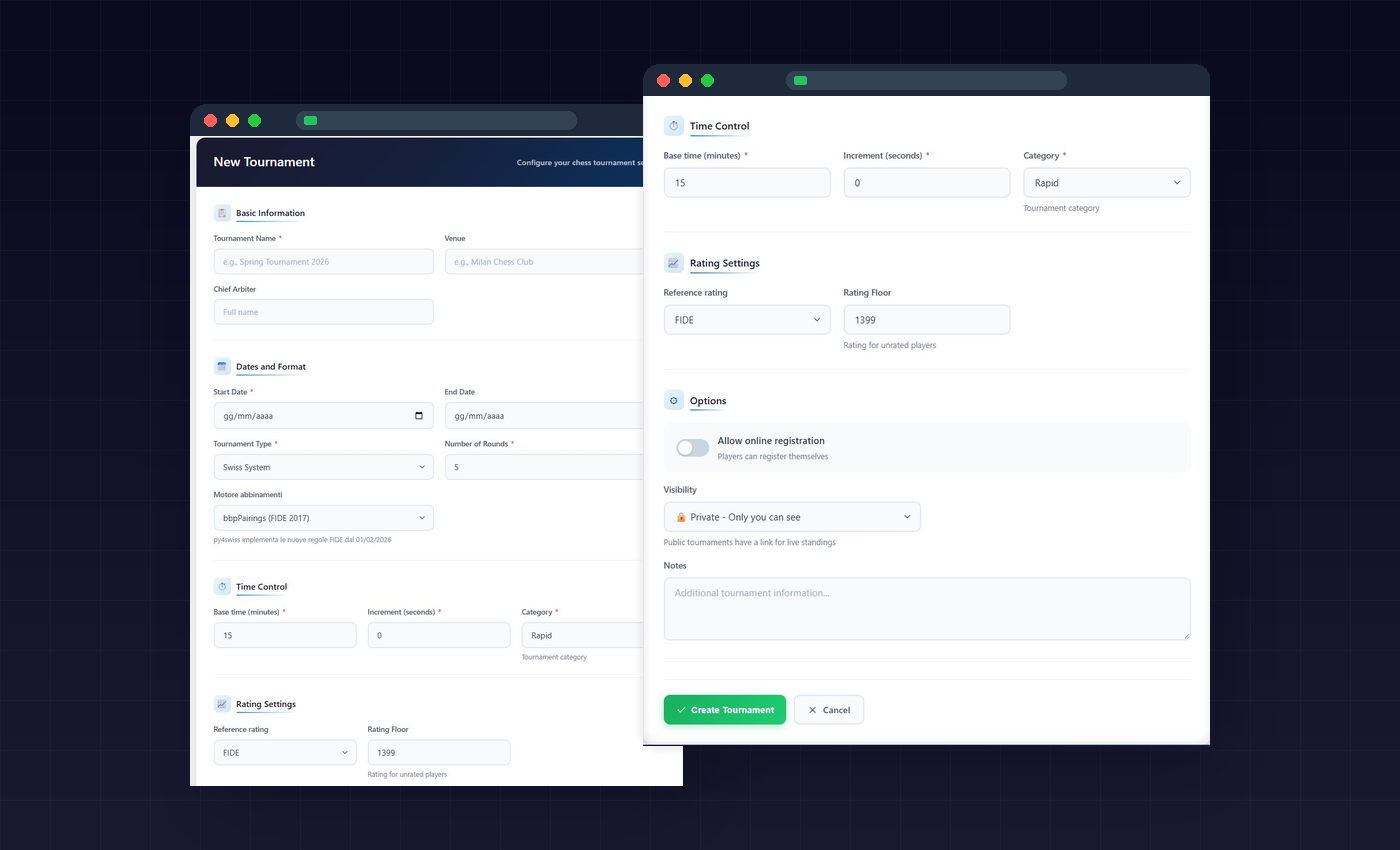Open the Start Date calendar picker icon

click(418, 416)
